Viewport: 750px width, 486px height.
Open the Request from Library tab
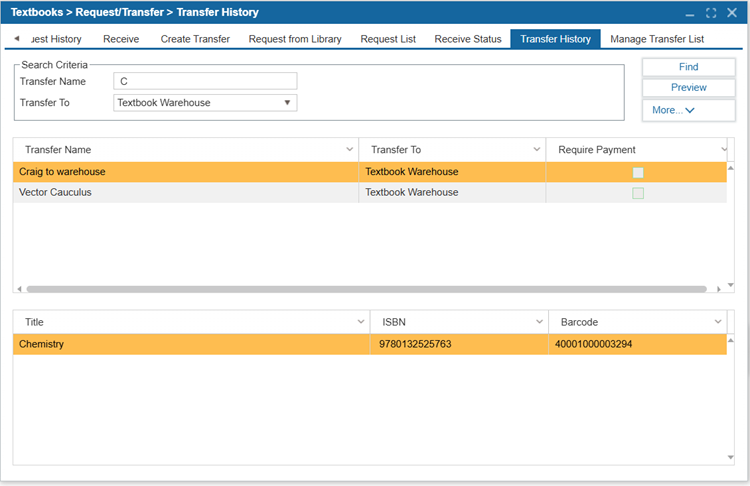[295, 39]
